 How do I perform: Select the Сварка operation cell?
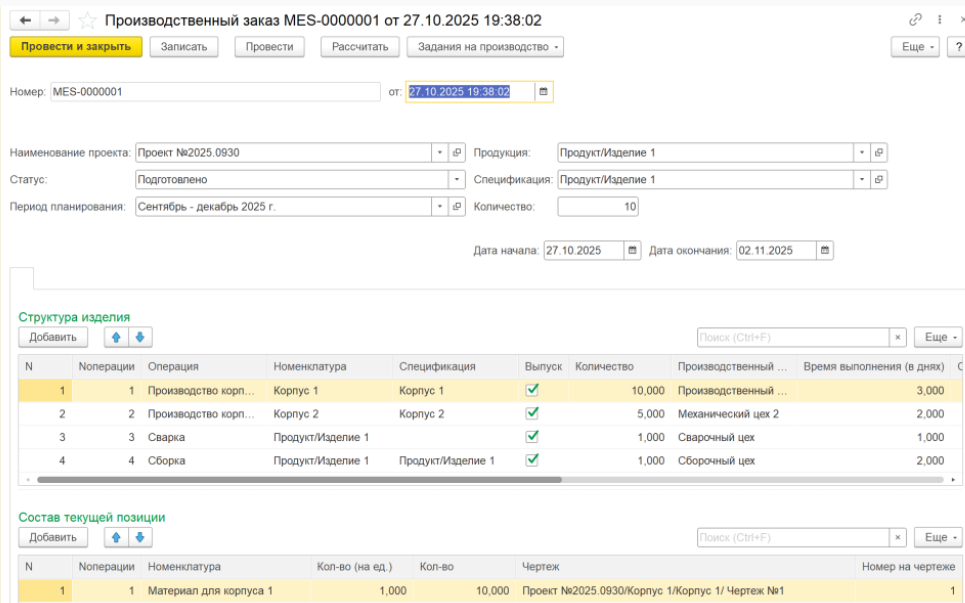[204, 437]
